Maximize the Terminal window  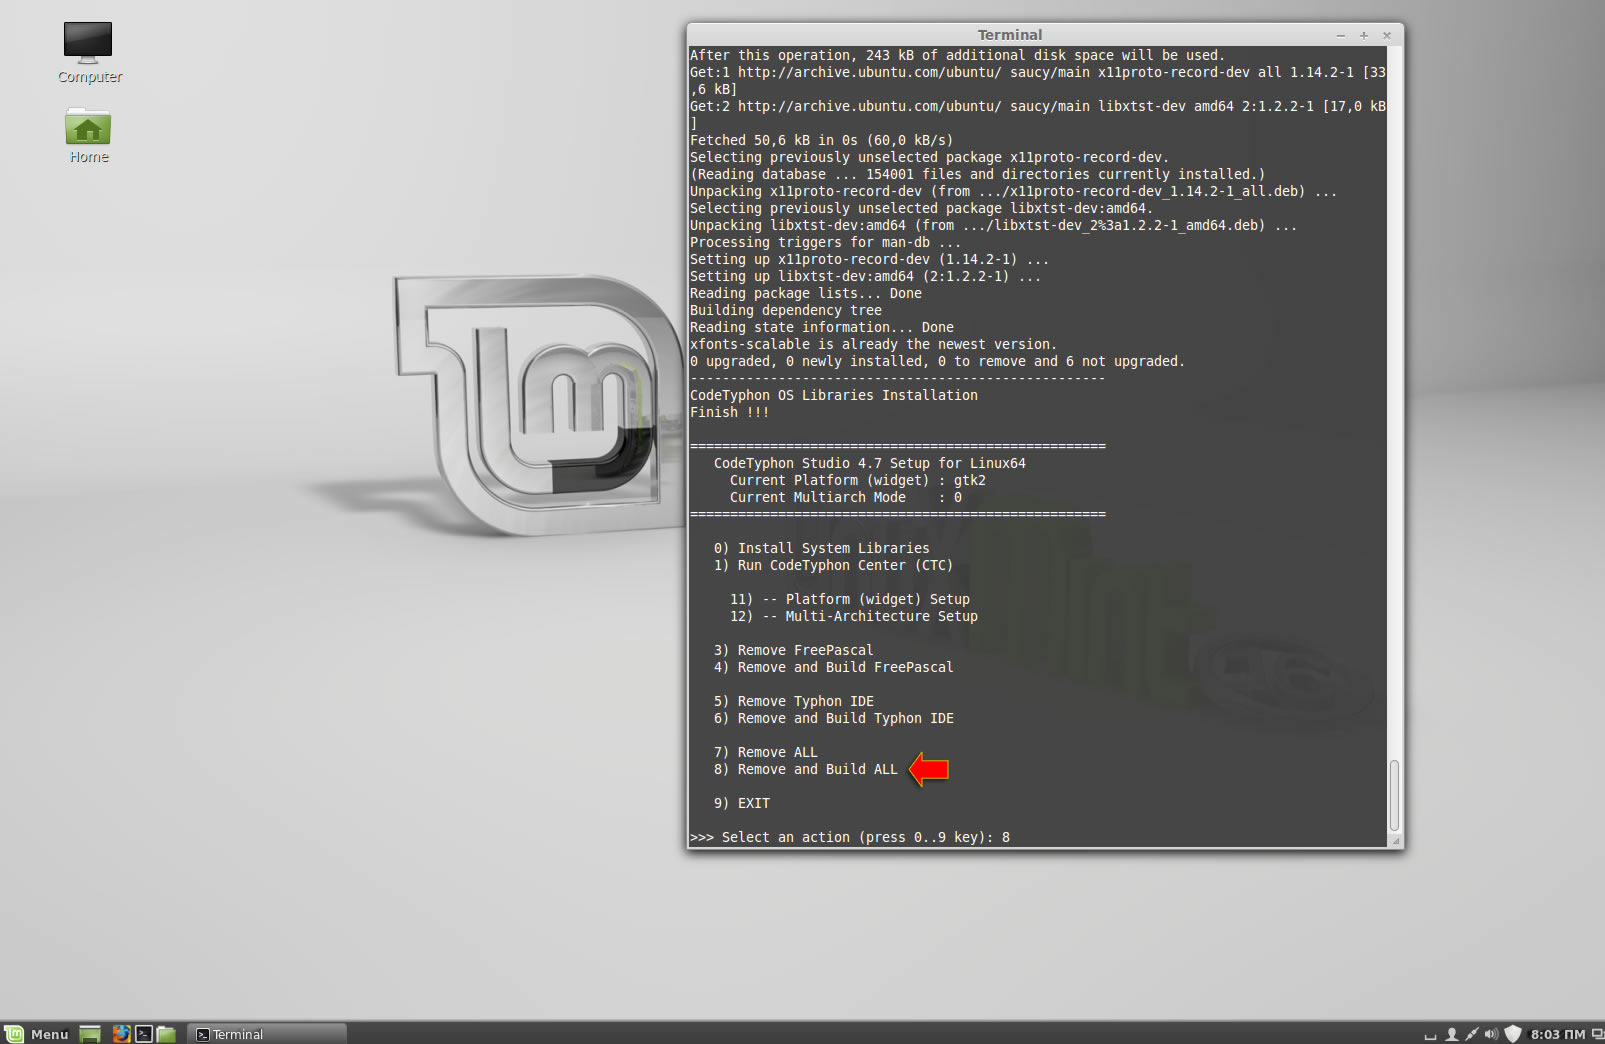tap(1364, 35)
